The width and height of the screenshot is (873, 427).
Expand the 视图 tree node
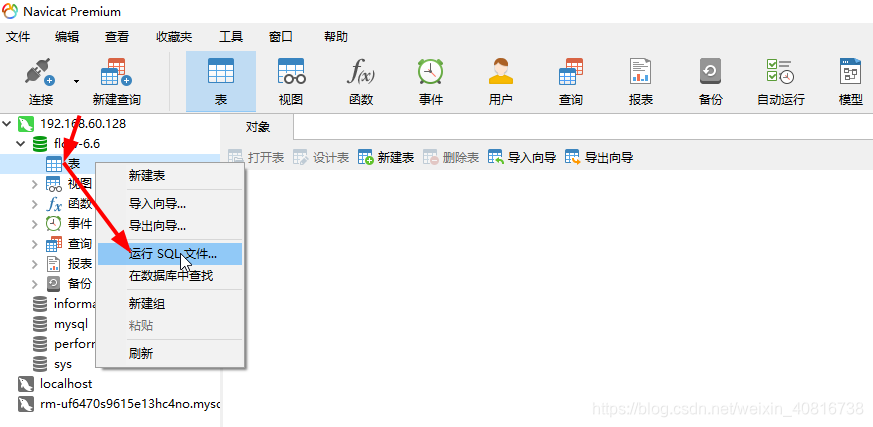click(35, 184)
